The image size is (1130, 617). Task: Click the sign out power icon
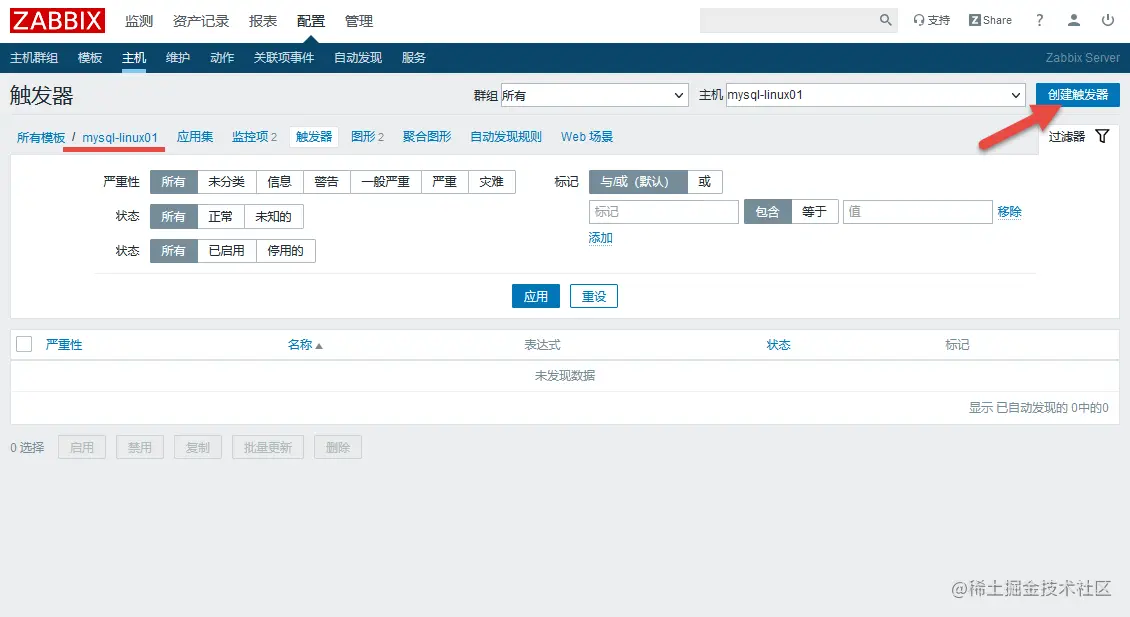pos(1108,19)
